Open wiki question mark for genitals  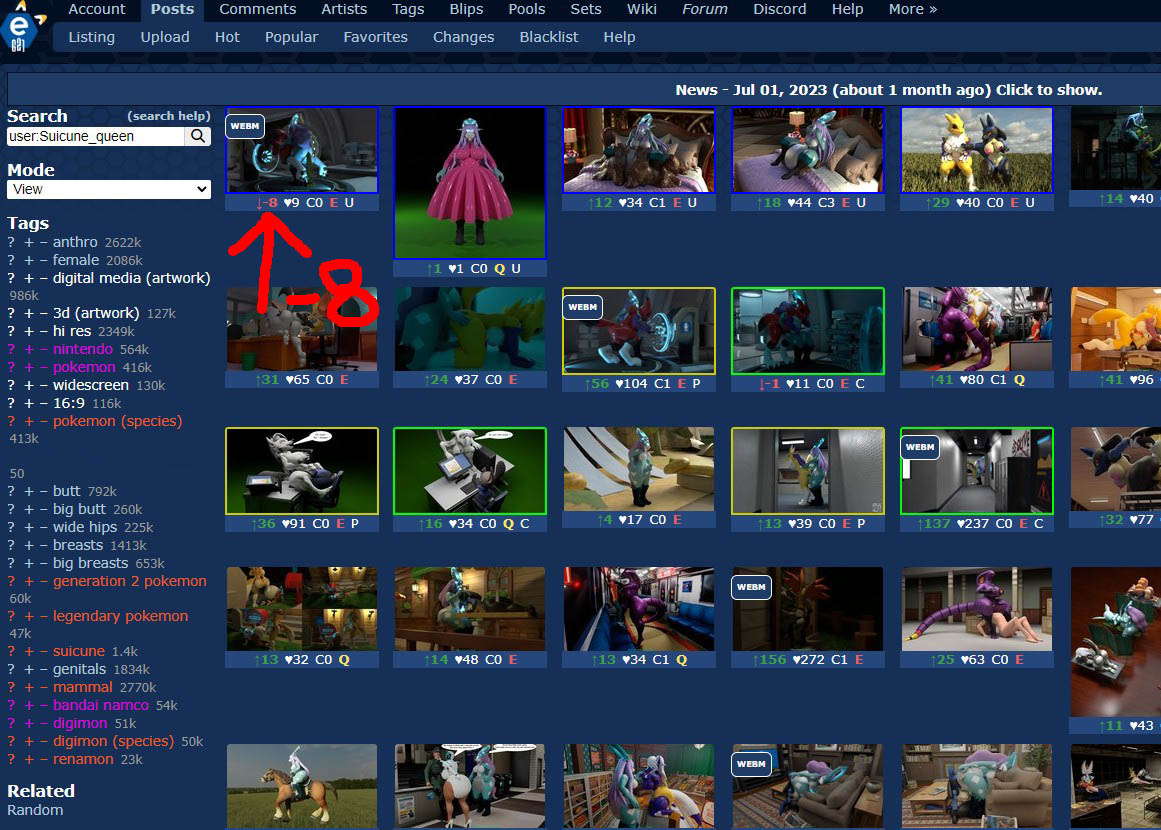[11, 669]
